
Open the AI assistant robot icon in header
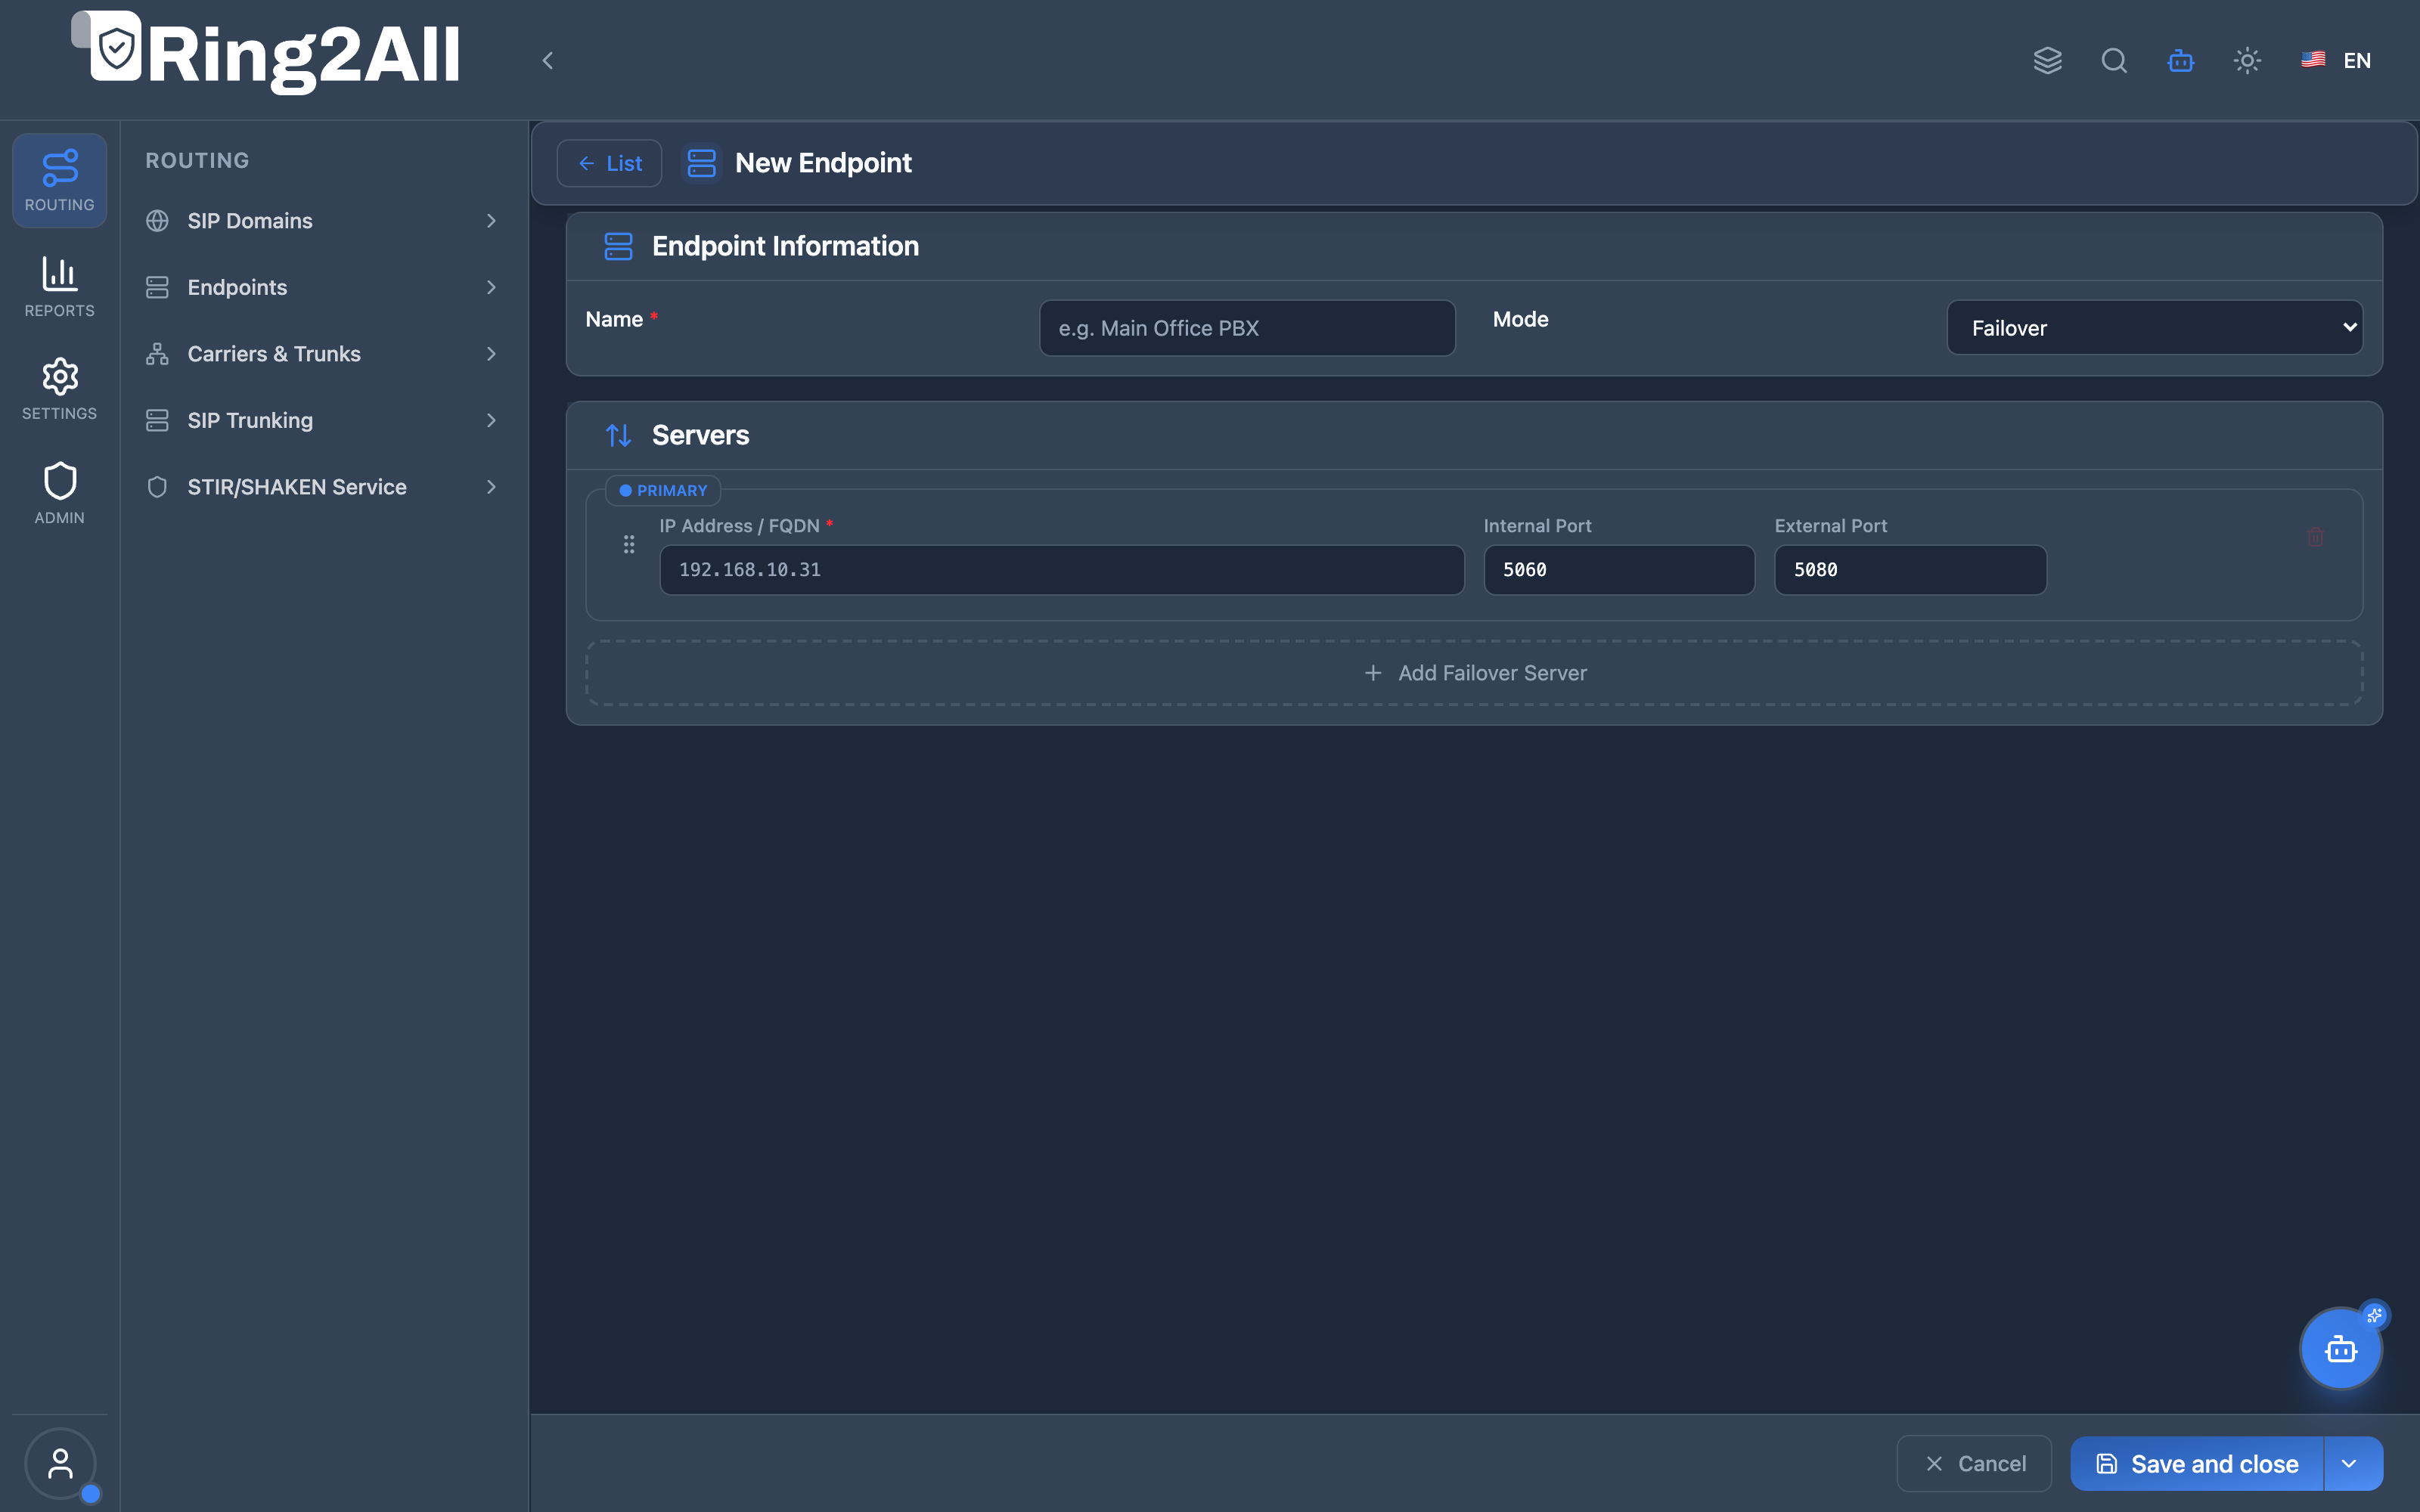(2181, 60)
